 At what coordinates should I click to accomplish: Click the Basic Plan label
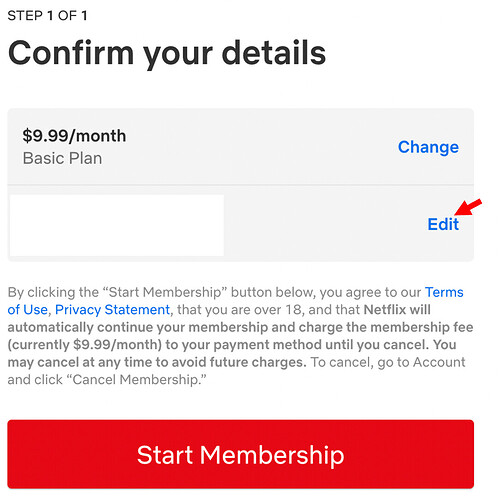(62, 158)
